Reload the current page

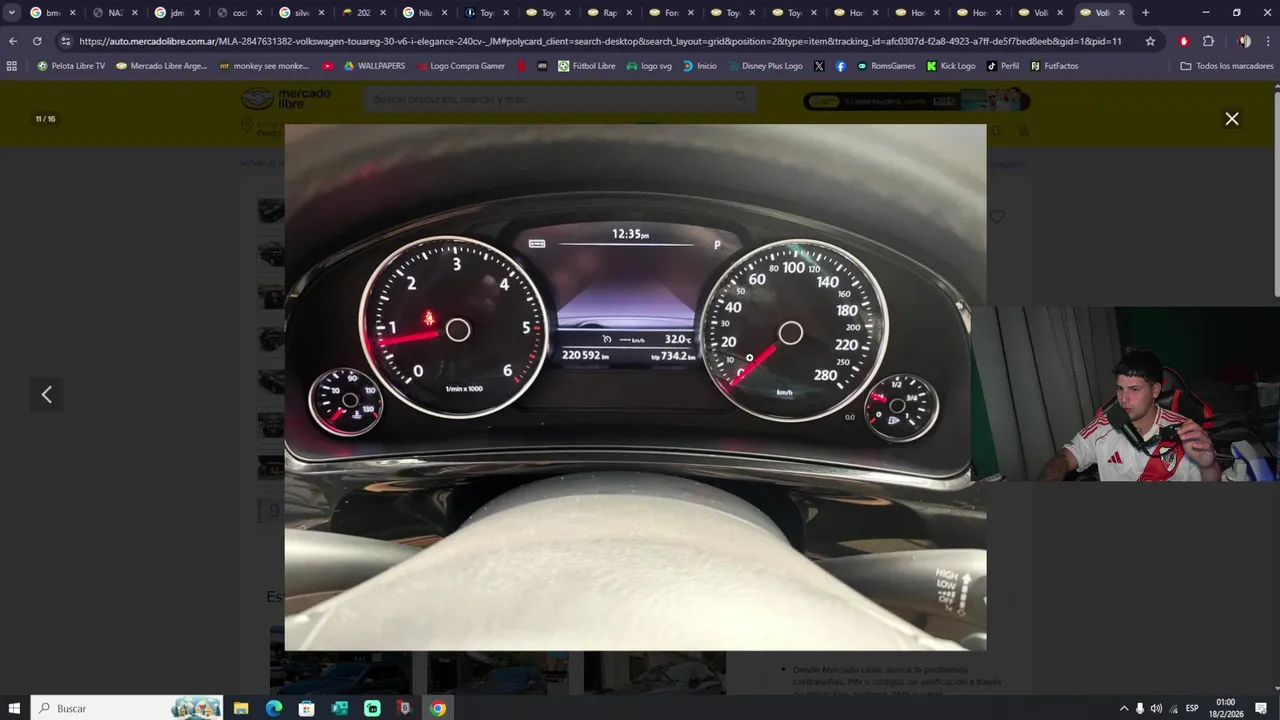37,41
